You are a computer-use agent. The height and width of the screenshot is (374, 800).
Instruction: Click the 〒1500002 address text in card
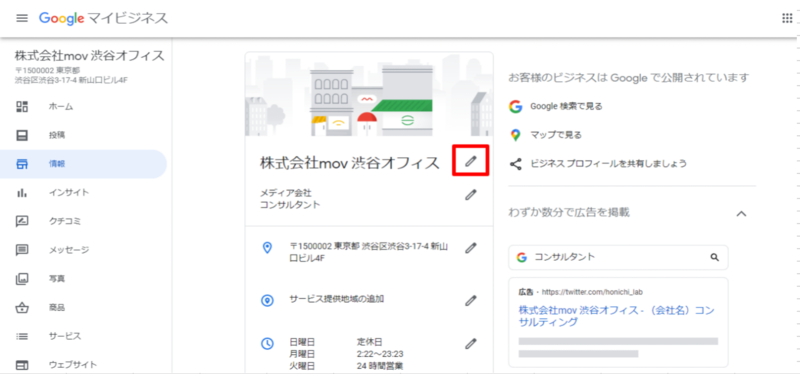369,253
